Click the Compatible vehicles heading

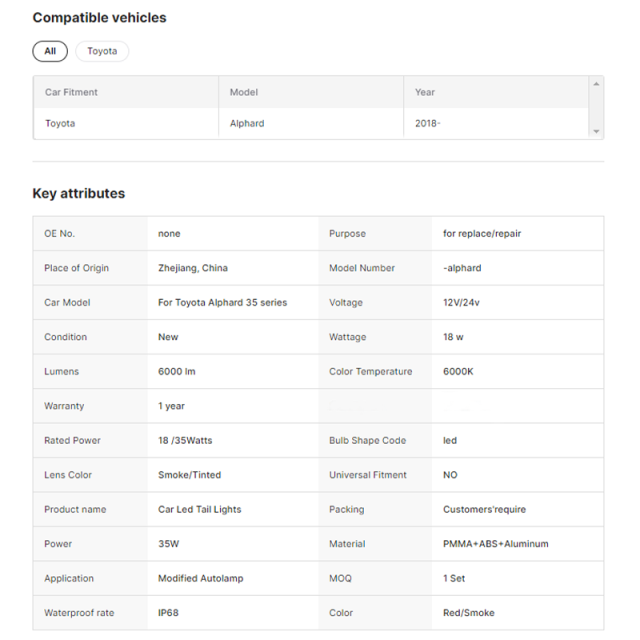pos(100,18)
